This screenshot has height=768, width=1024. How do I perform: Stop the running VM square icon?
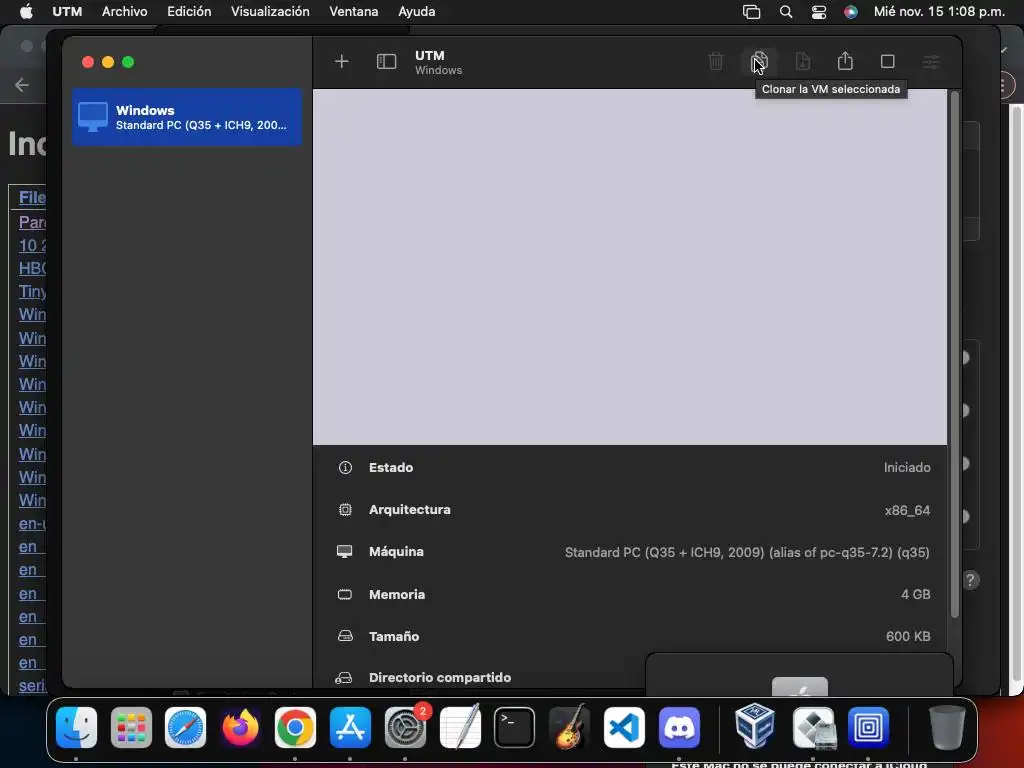tap(888, 61)
